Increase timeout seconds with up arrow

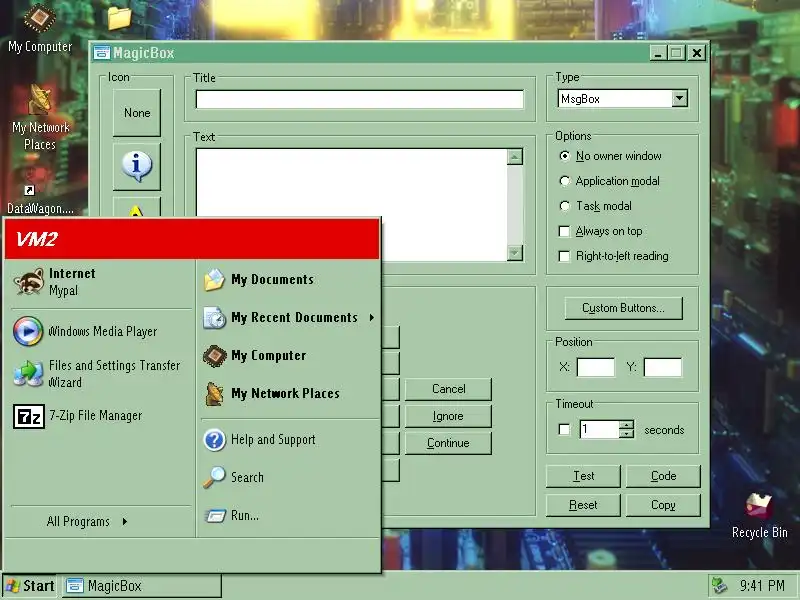pos(627,425)
